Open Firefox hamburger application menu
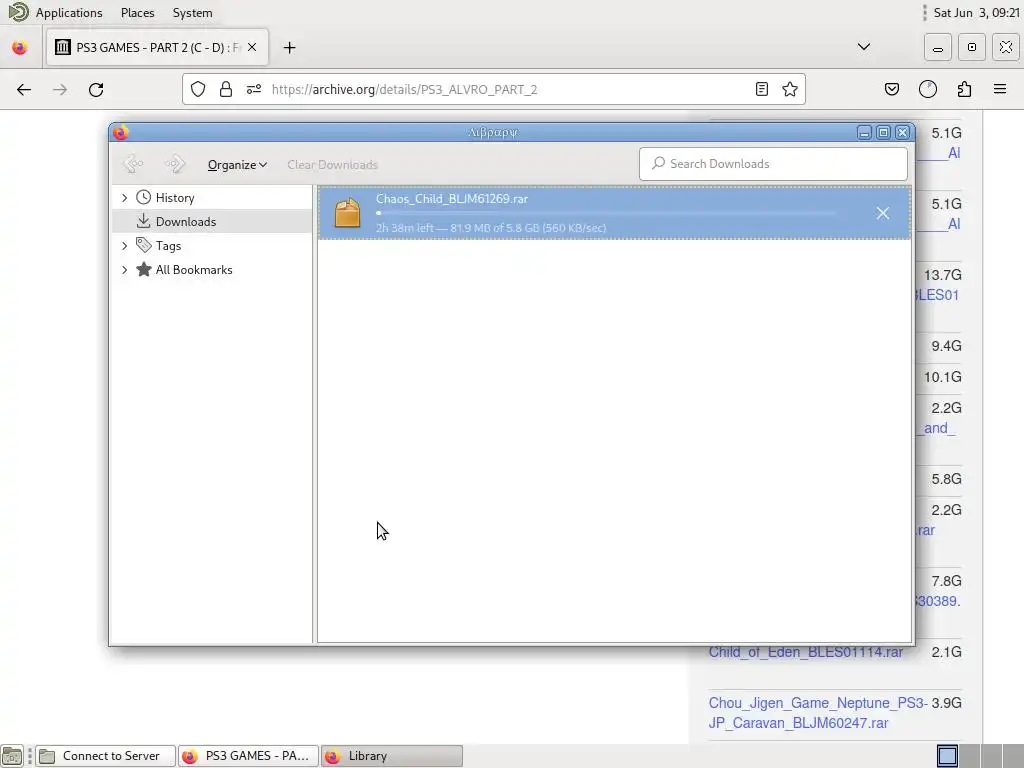 pyautogui.click(x=1000, y=89)
